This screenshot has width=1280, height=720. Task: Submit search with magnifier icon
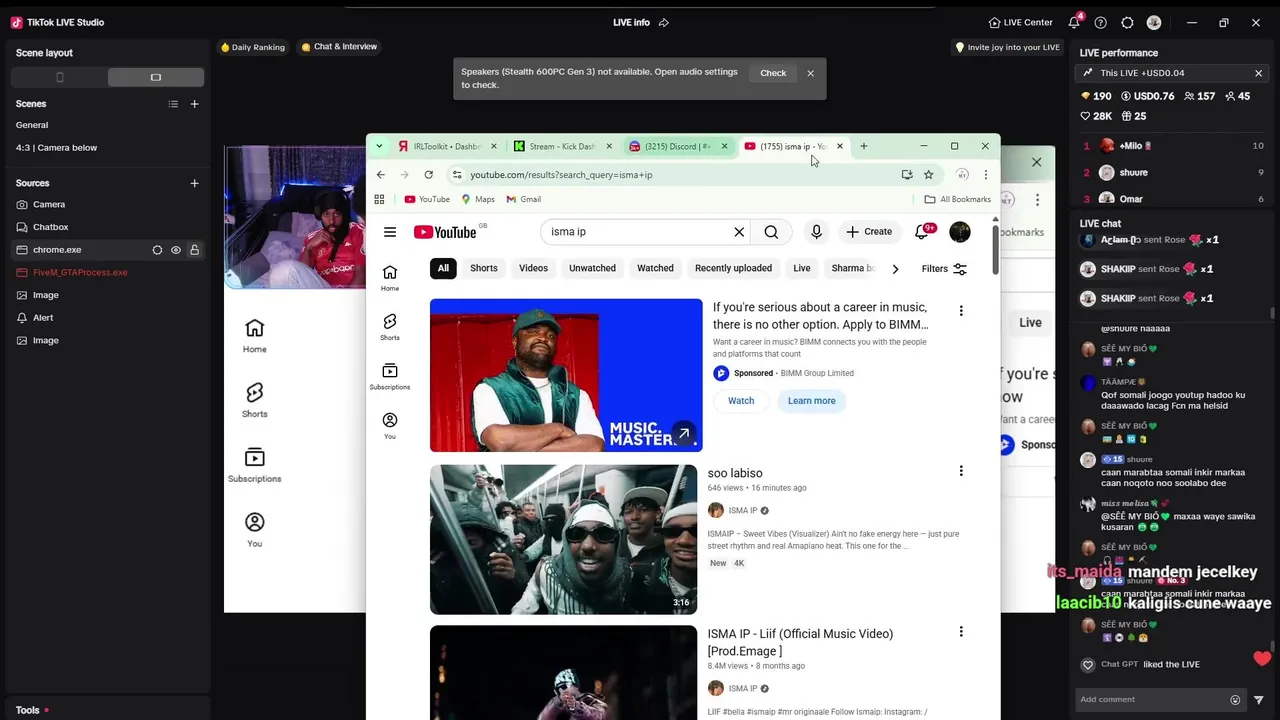pyautogui.click(x=771, y=232)
